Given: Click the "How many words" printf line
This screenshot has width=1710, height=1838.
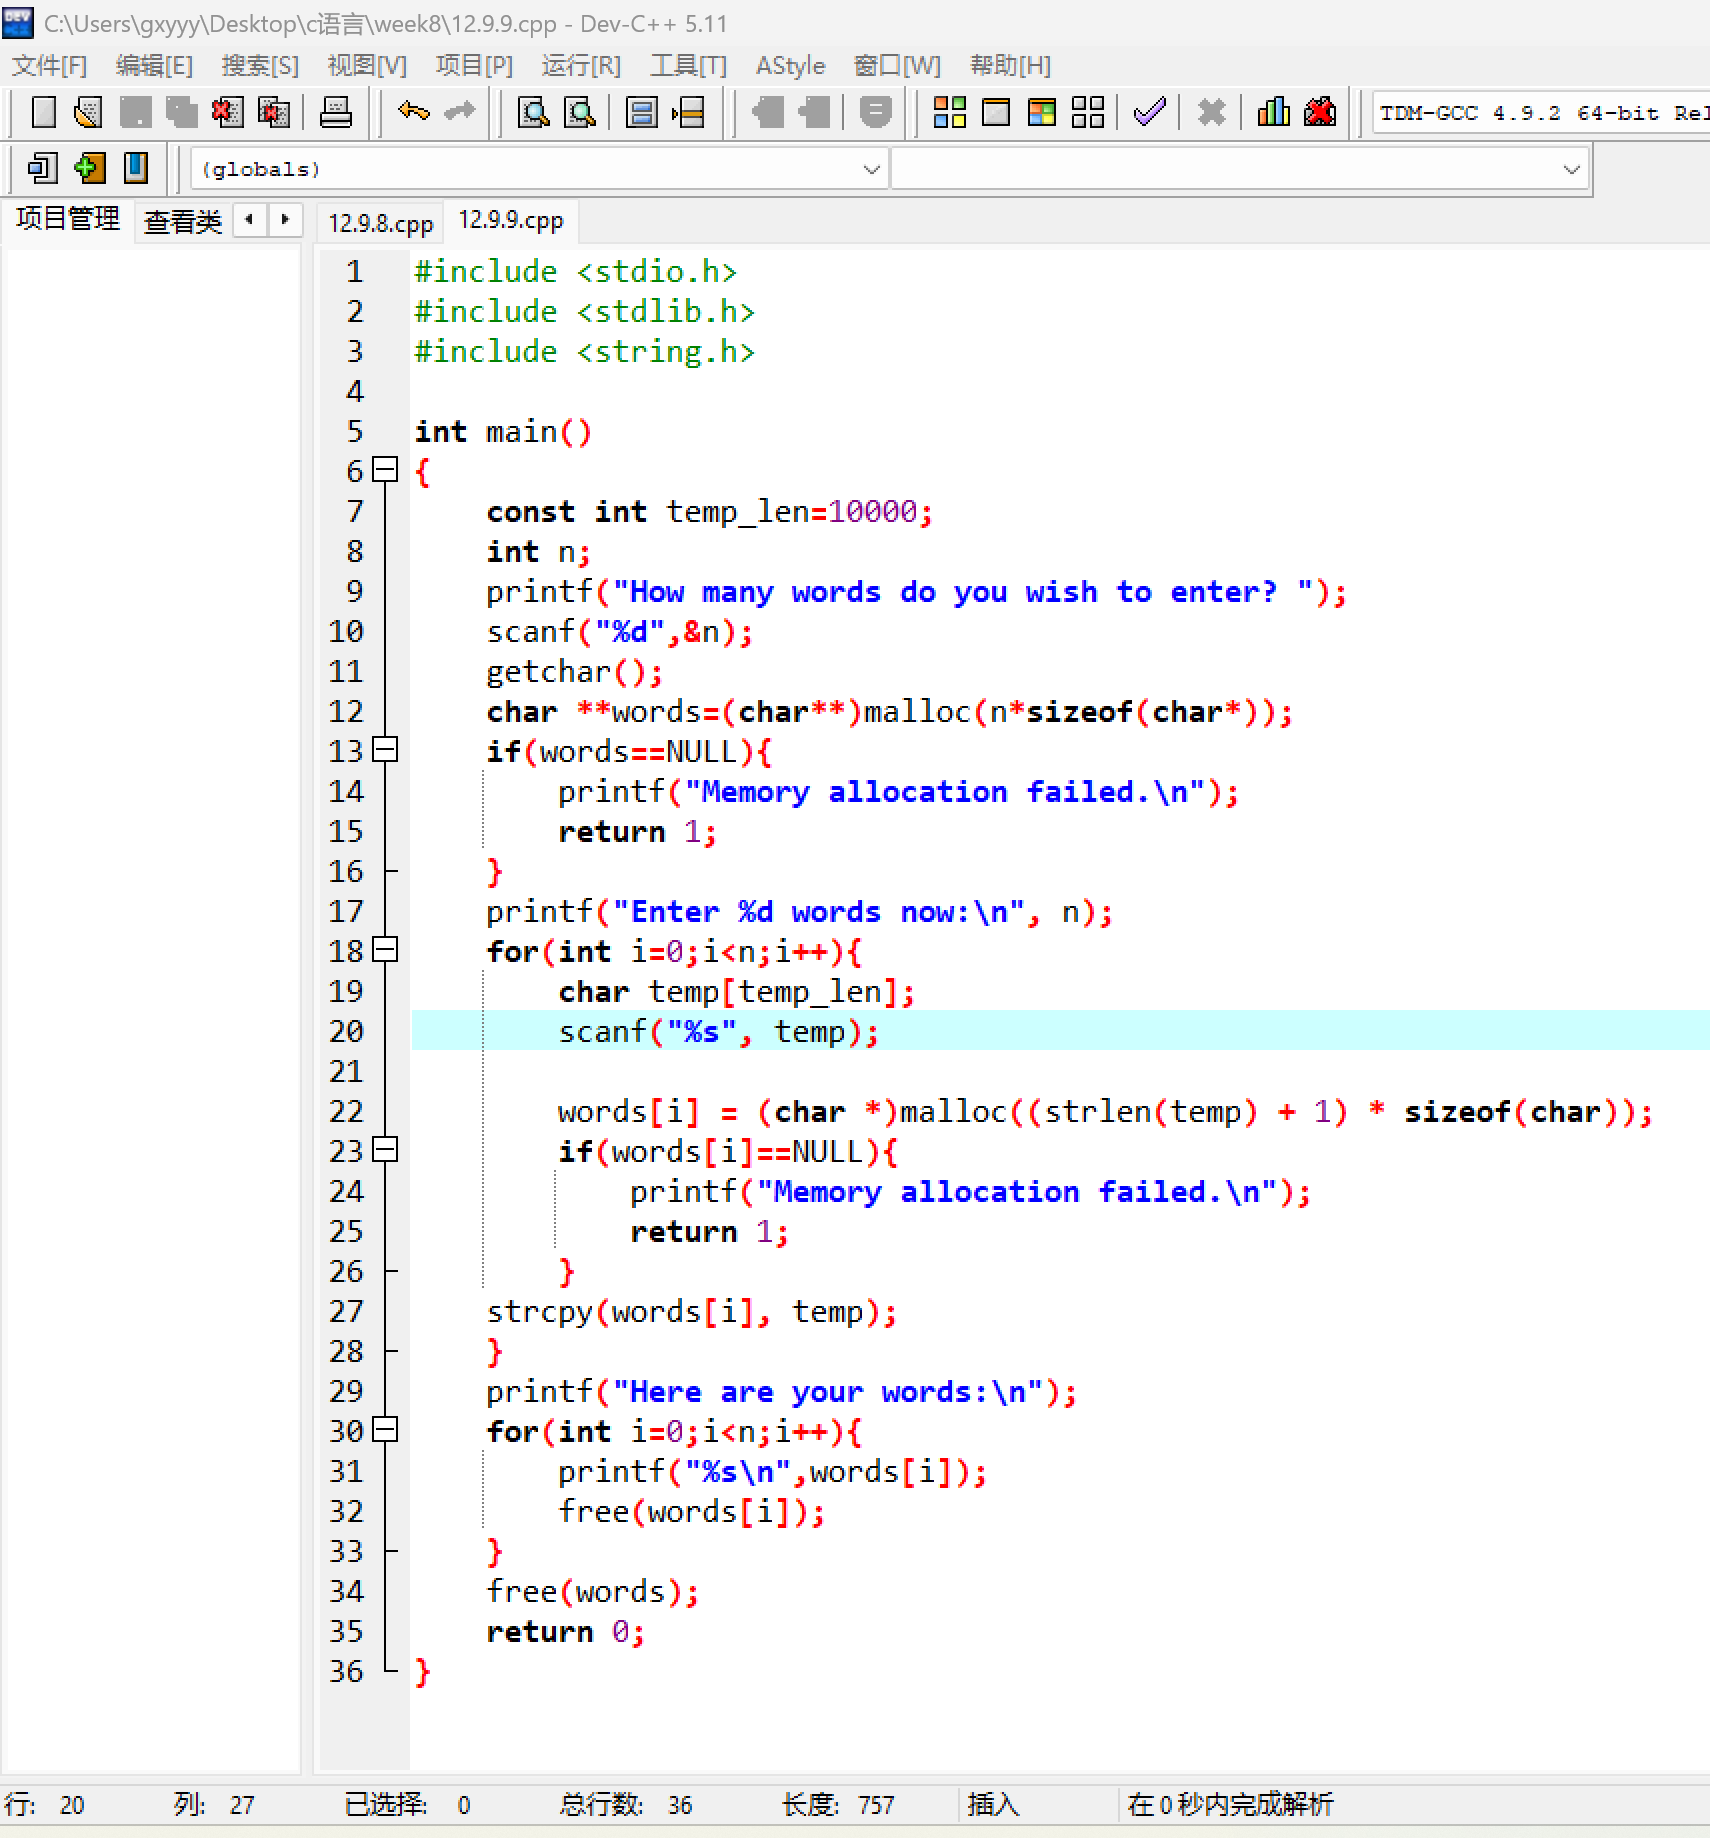Looking at the screenshot, I should point(916,592).
